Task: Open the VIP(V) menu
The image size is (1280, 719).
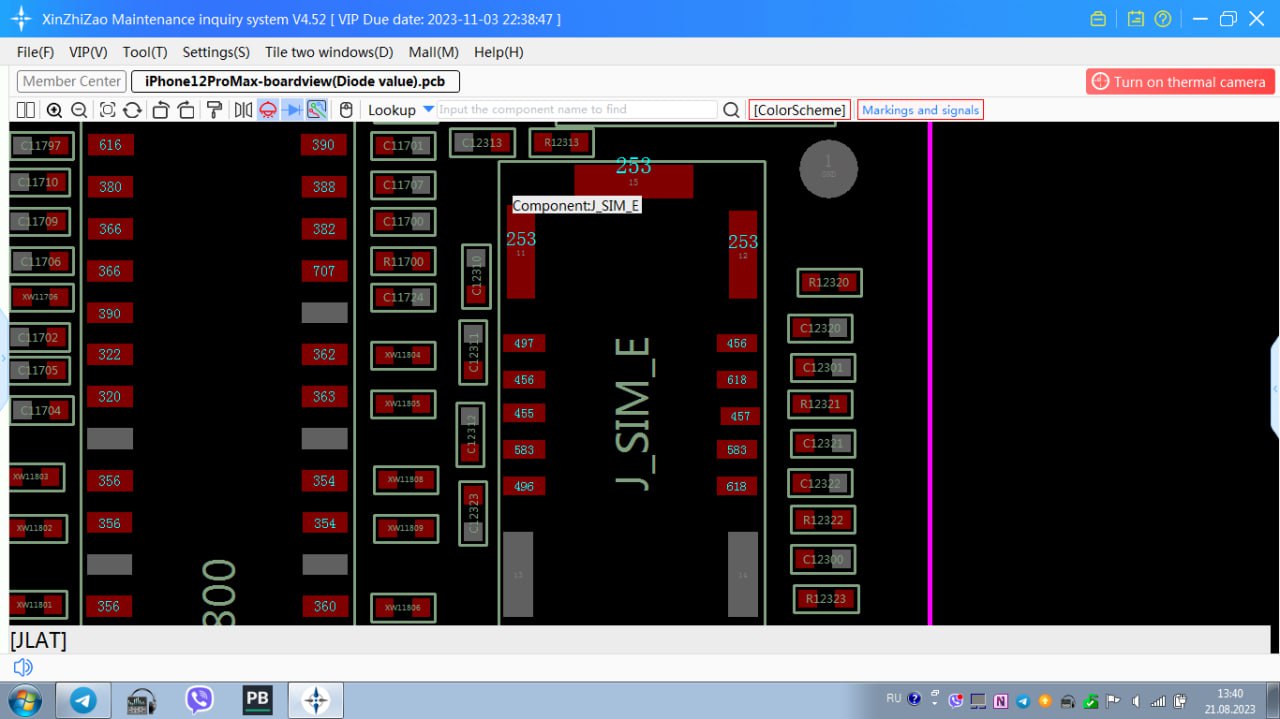Action: click(88, 52)
